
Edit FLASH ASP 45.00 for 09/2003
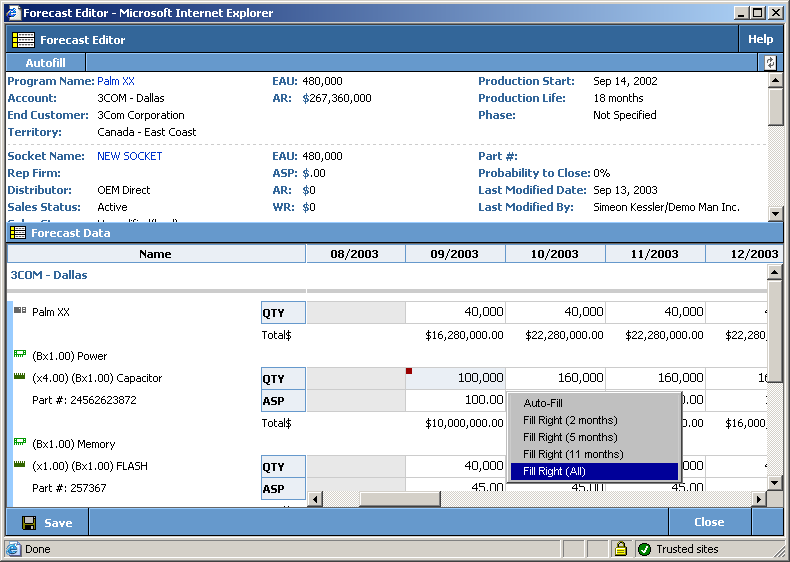point(455,485)
